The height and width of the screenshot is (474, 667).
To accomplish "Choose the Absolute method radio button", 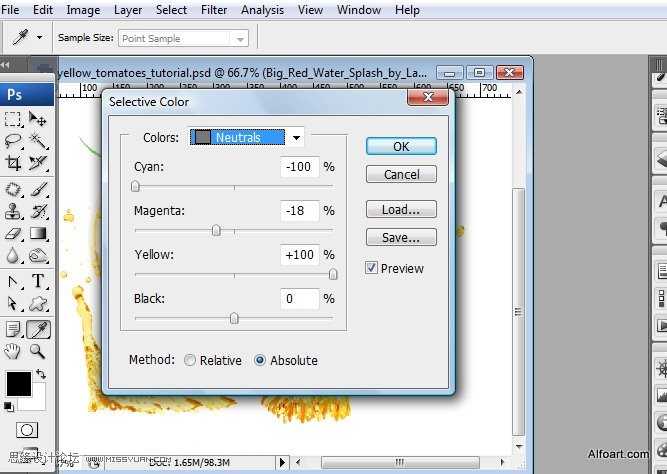I will click(x=260, y=360).
